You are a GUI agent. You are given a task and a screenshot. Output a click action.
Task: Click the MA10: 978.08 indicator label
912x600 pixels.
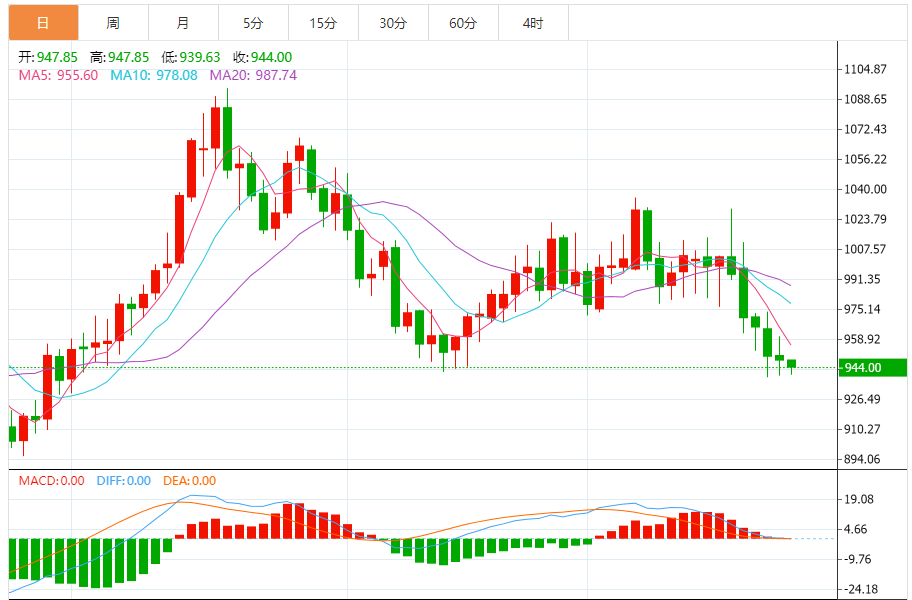coord(154,75)
